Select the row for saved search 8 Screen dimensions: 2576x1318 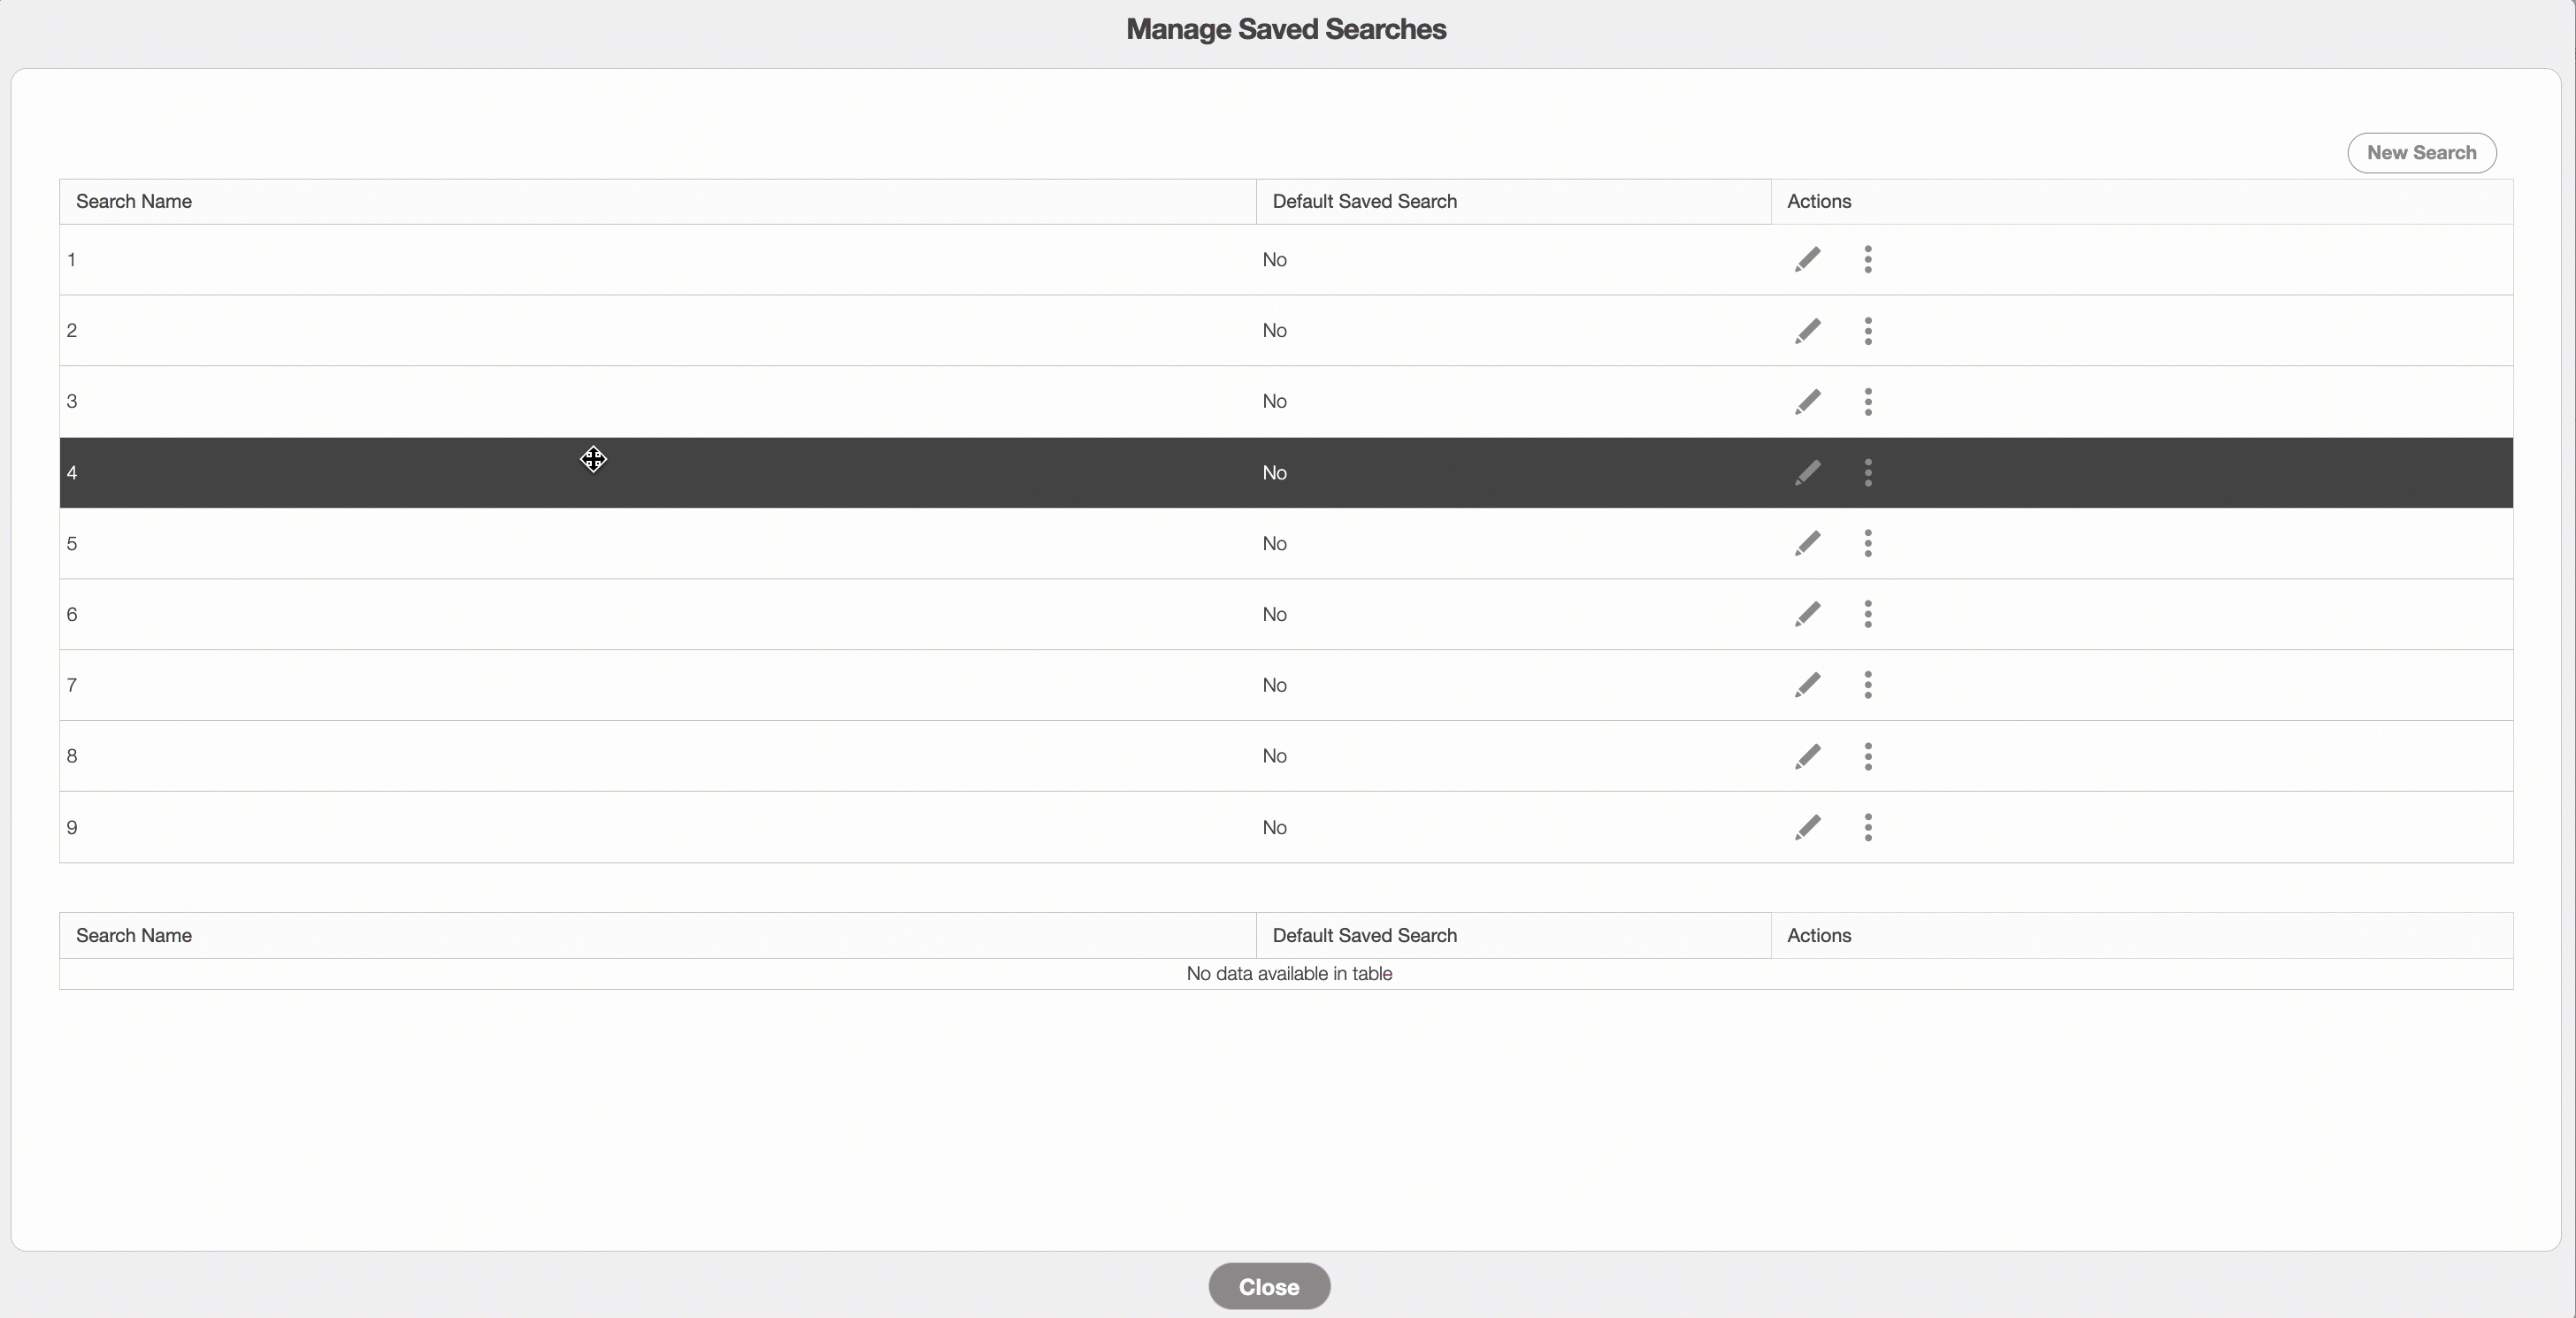click(x=600, y=757)
